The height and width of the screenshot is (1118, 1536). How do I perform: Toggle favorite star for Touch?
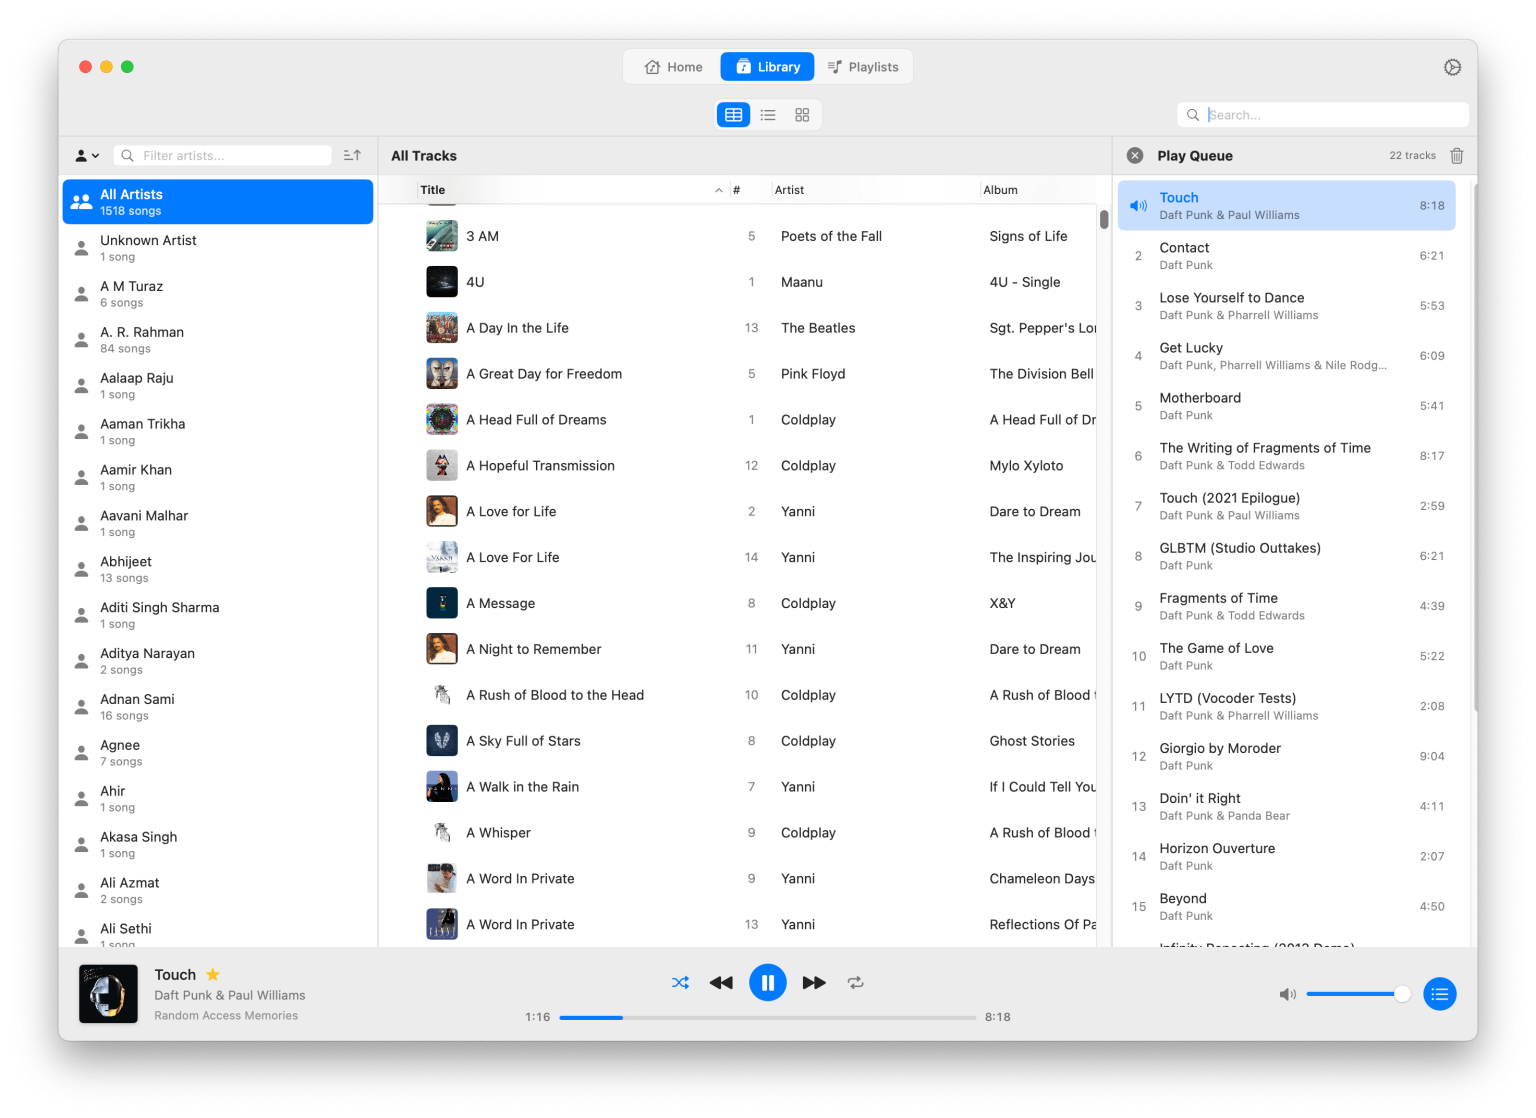[213, 975]
